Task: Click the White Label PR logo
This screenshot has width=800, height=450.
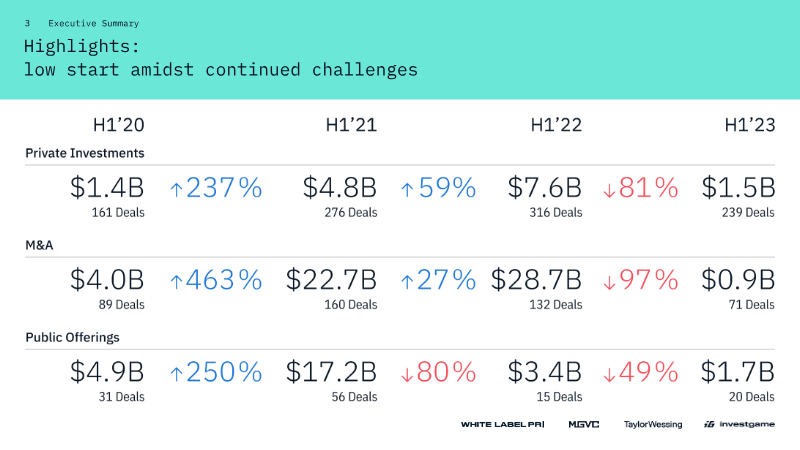Action: click(502, 425)
